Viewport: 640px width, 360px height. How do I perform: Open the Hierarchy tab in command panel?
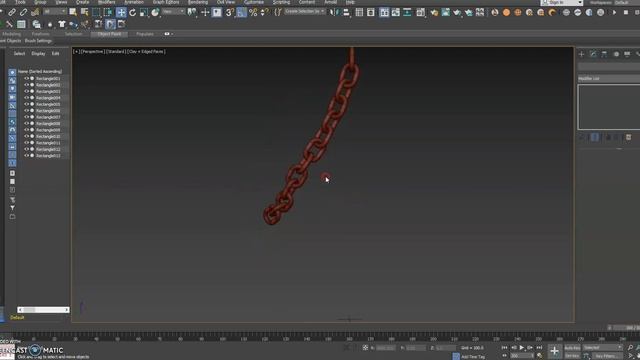click(x=604, y=54)
